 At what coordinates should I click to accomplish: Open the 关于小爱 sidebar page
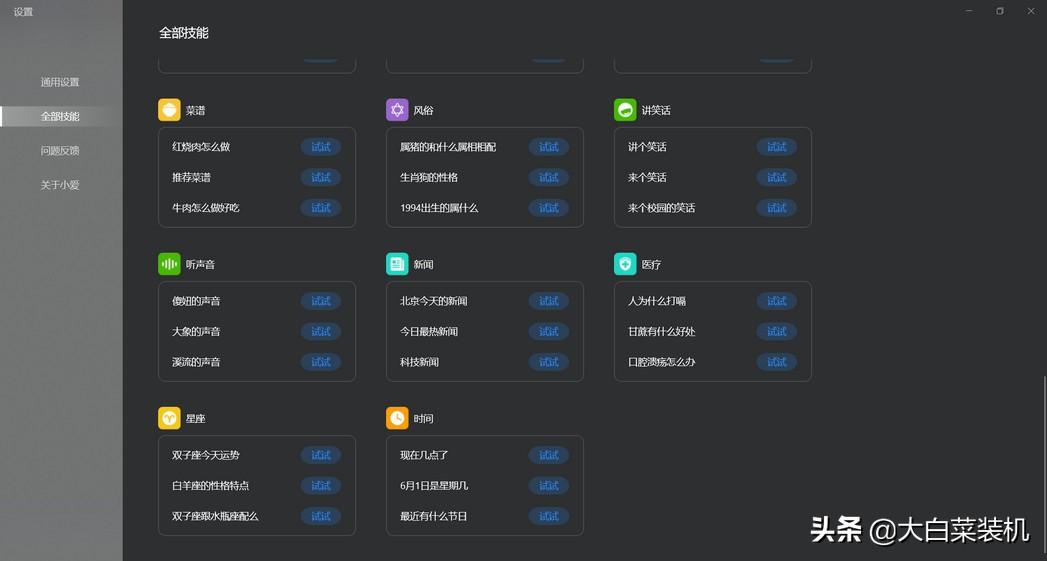(x=60, y=185)
